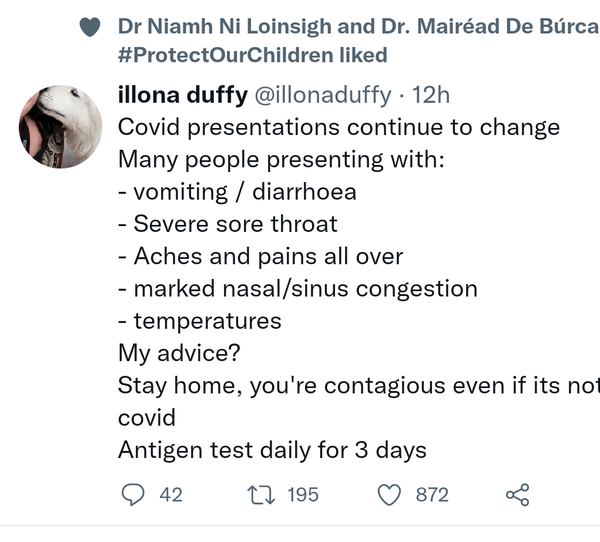
Task: Click the 12h tweet timestamp
Action: 432,95
